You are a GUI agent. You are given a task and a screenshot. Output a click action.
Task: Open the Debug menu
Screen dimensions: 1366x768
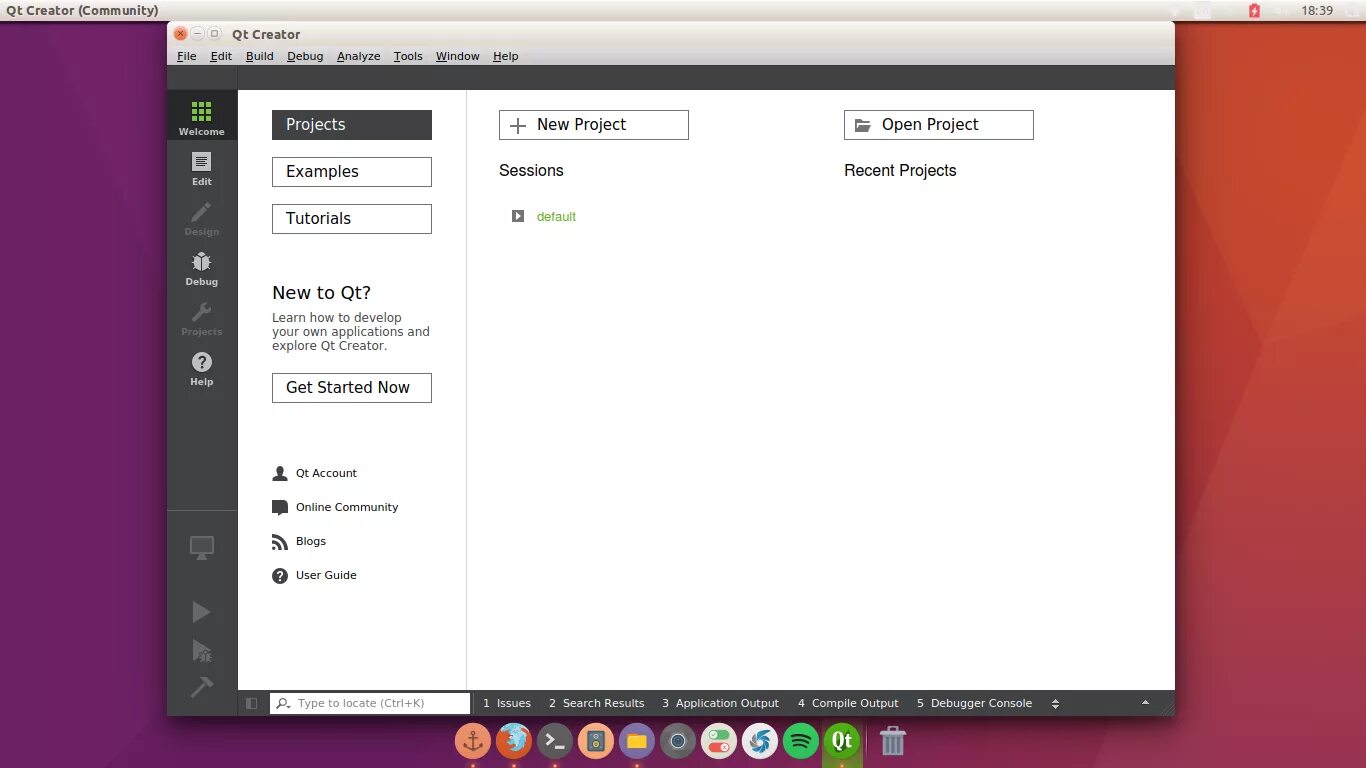click(x=305, y=56)
